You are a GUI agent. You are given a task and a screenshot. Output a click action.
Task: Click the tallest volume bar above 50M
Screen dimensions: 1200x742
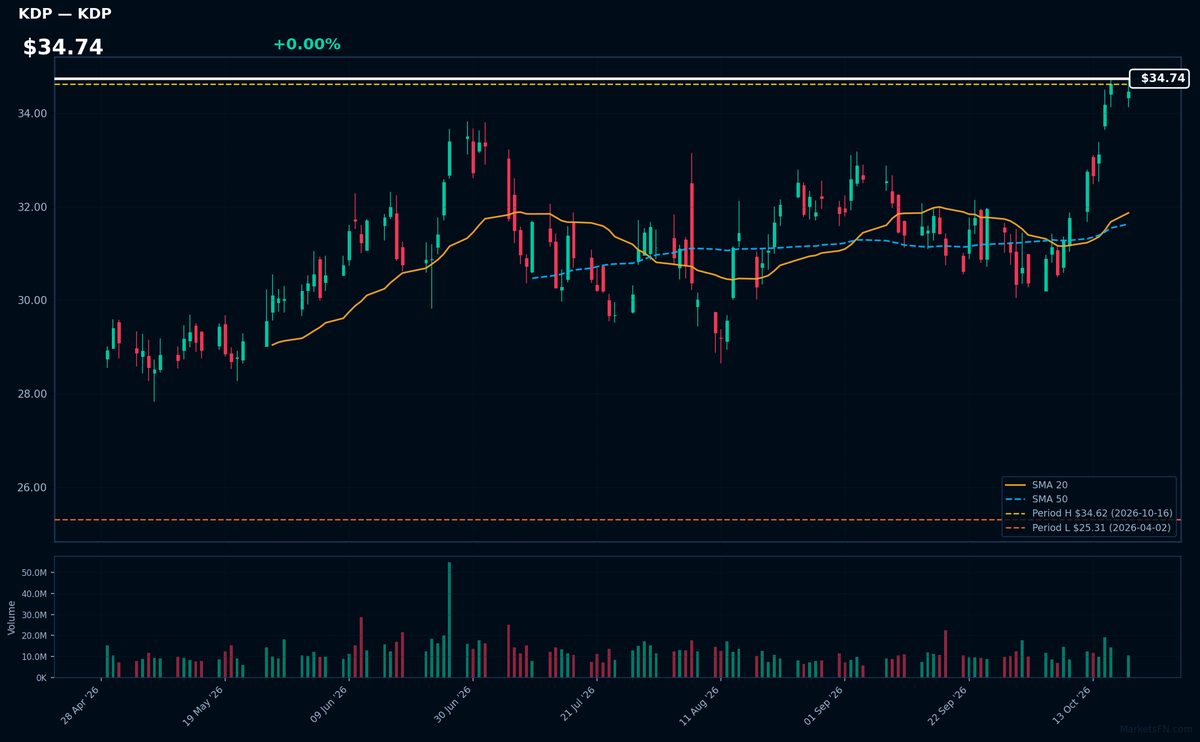click(449, 620)
